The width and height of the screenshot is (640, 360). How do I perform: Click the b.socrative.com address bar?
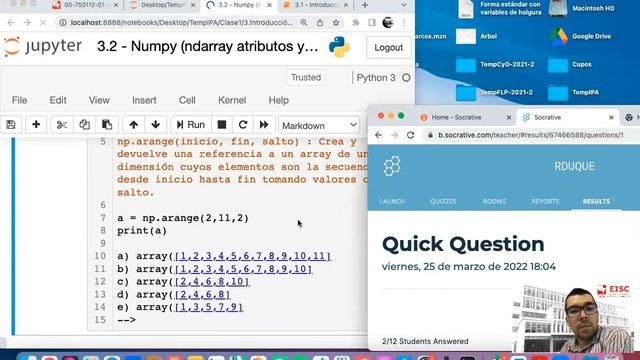(531, 135)
